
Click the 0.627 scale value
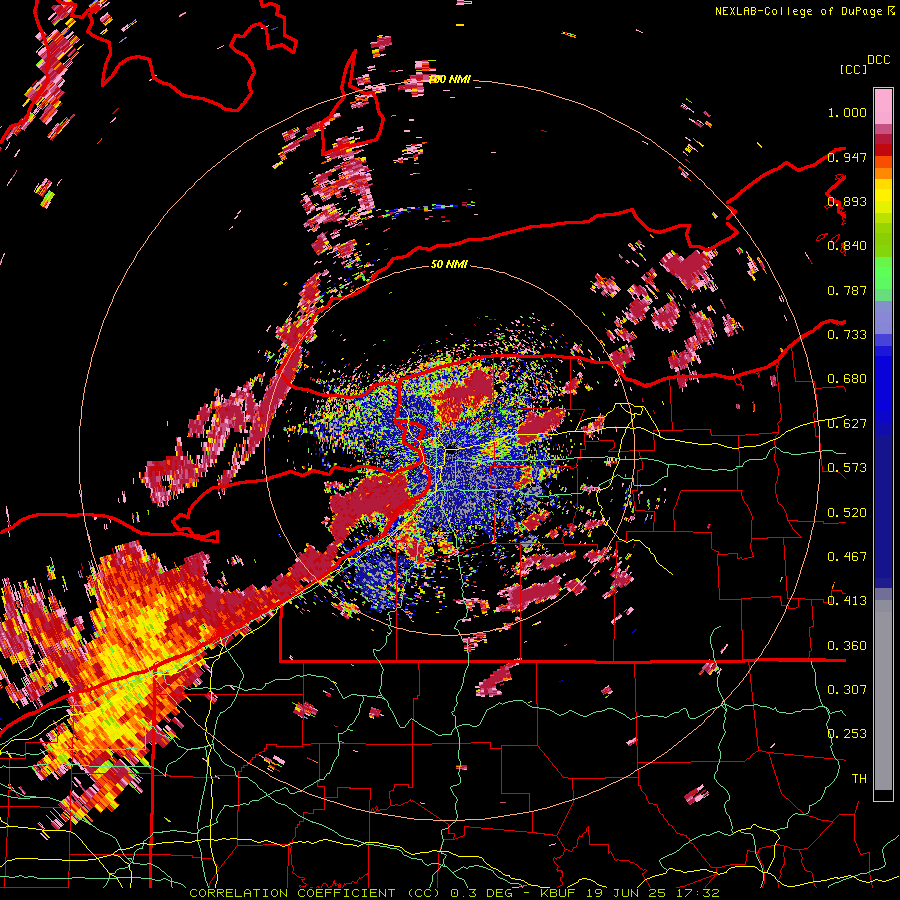tap(847, 424)
